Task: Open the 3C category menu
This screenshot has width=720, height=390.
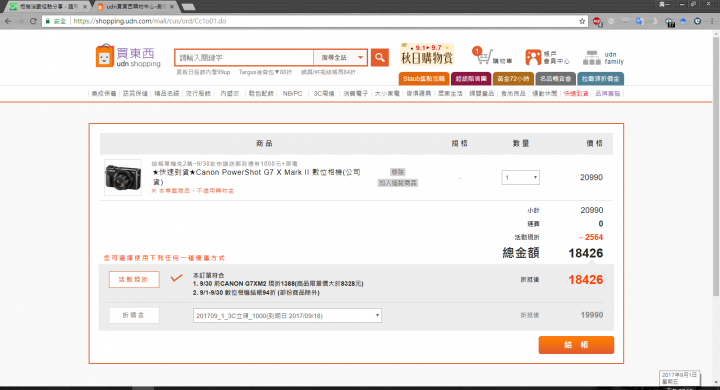Action: (x=324, y=93)
